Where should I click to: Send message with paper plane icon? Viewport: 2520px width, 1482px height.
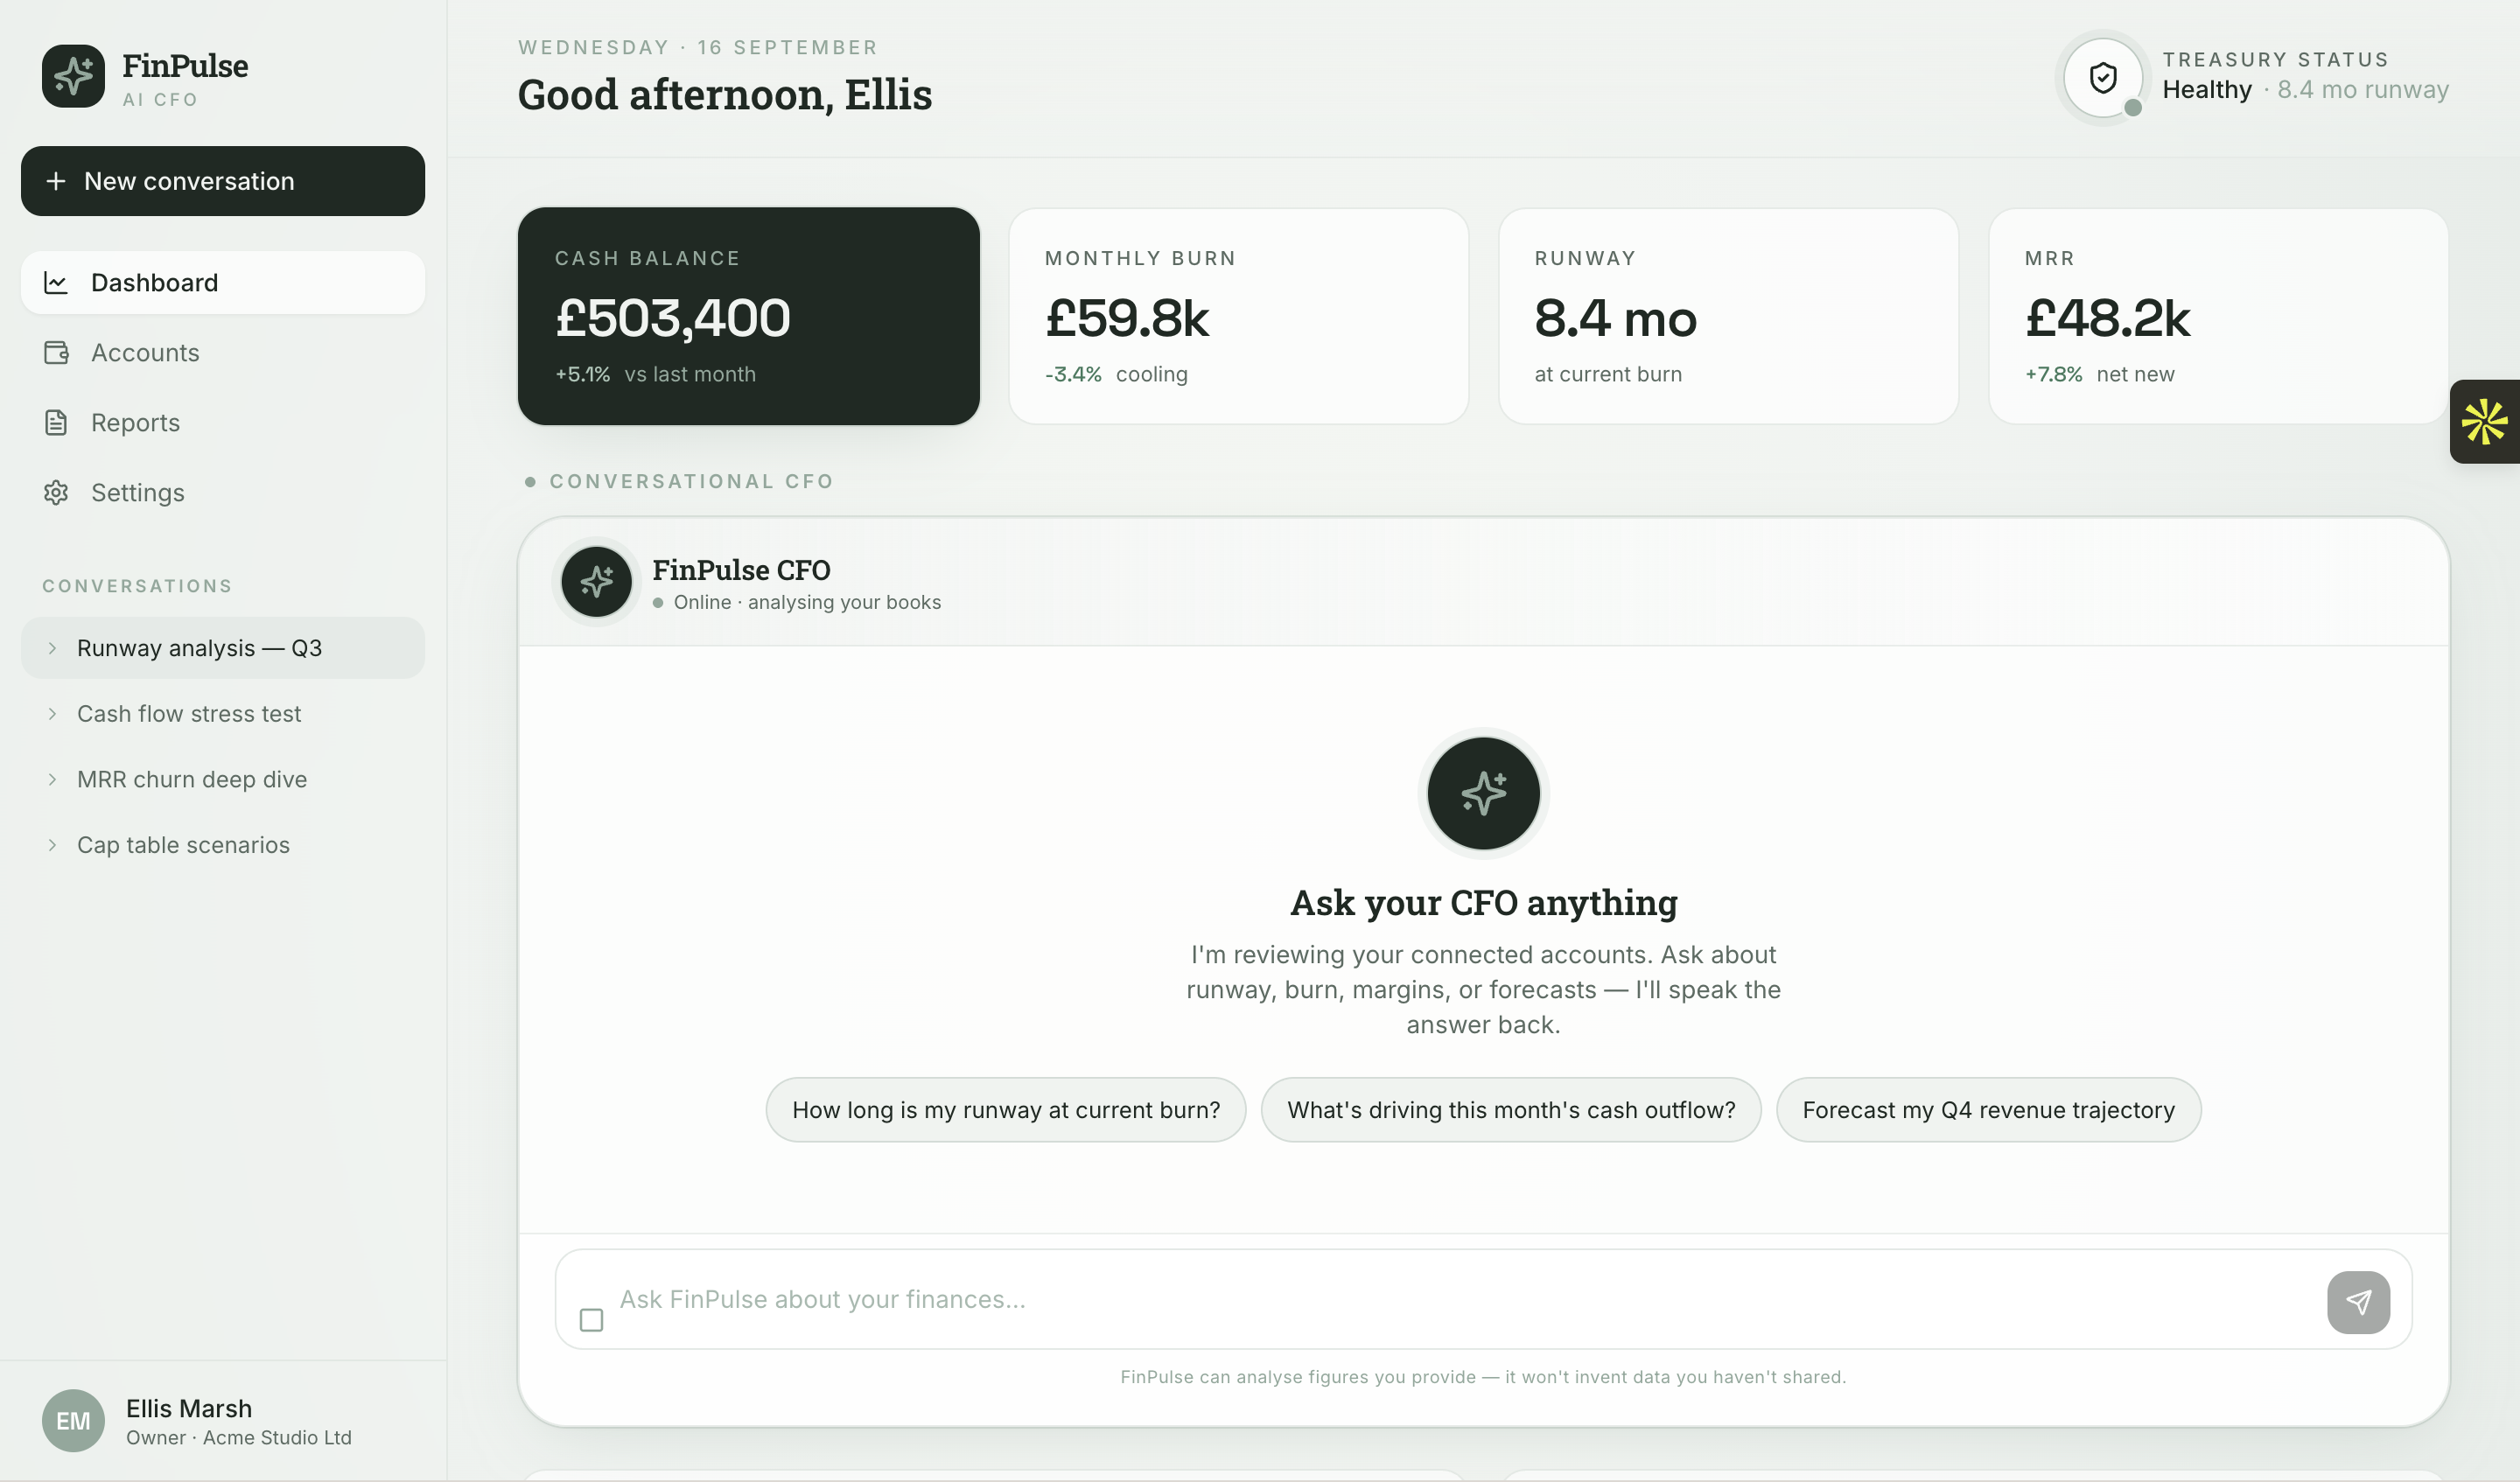(2358, 1302)
